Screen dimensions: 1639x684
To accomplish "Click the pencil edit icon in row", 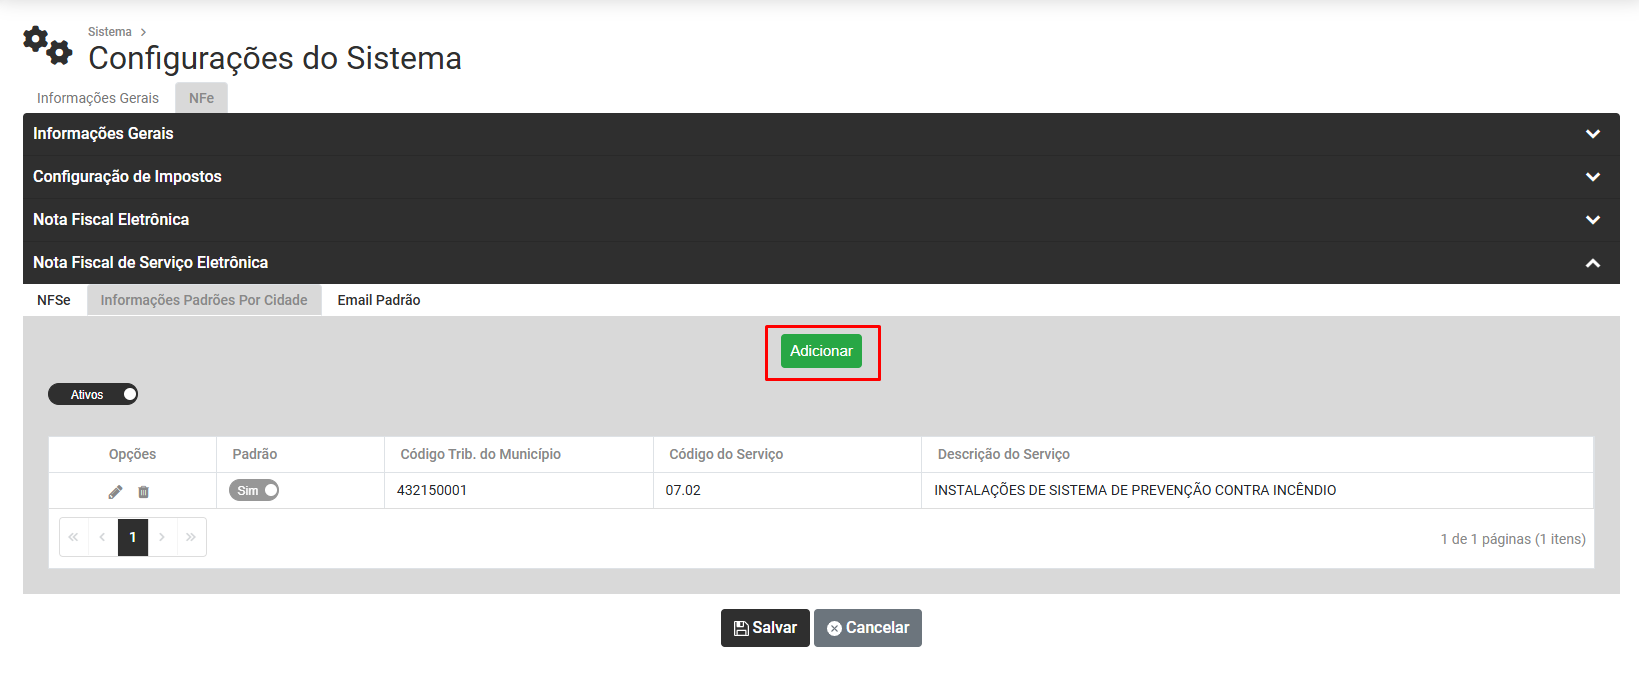I will pyautogui.click(x=116, y=492).
